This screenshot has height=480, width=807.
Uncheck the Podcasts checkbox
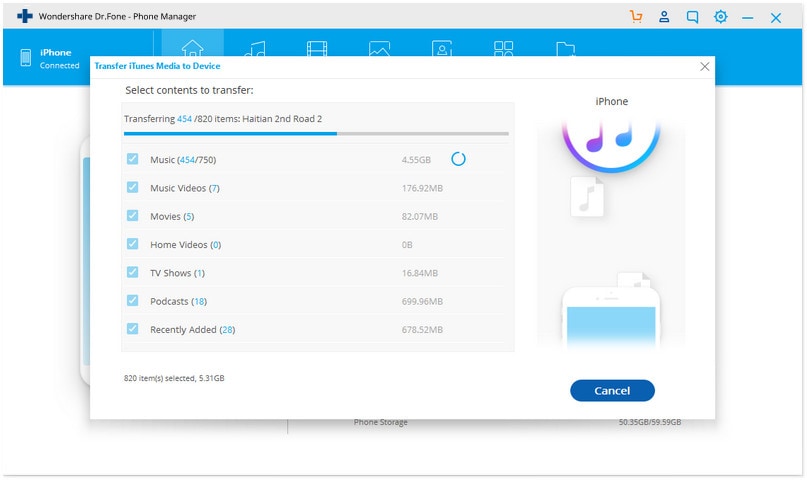pos(132,300)
